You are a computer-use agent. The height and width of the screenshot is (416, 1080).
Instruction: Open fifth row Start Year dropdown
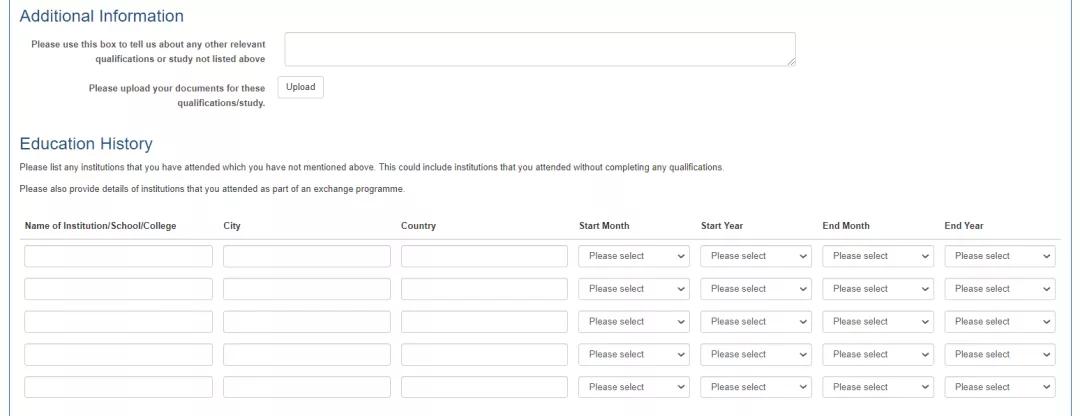pos(756,387)
